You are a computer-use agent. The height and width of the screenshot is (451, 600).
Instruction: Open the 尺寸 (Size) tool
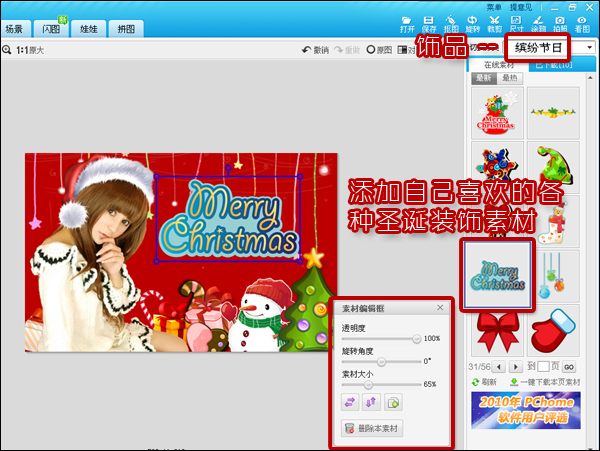coord(516,24)
